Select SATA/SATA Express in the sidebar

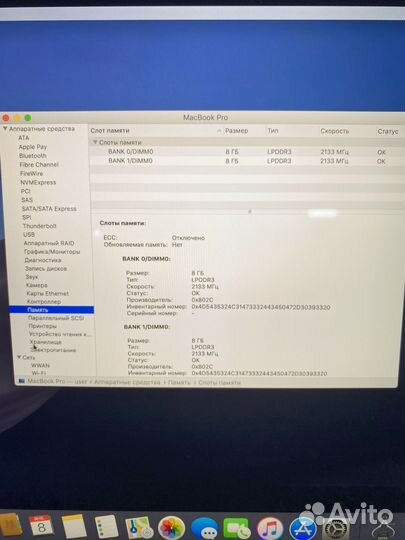(x=49, y=209)
